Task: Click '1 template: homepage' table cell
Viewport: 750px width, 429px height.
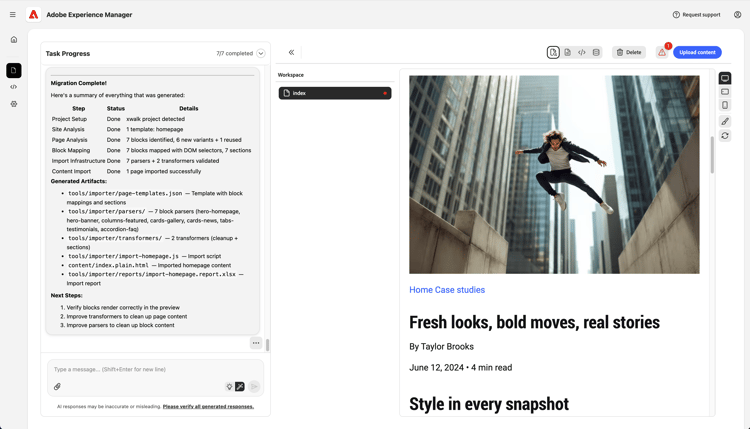Action: (154, 130)
